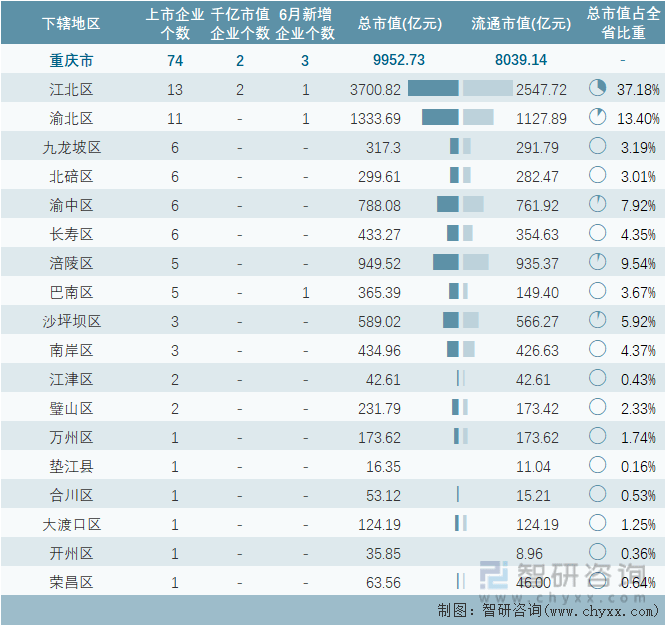The width and height of the screenshot is (665, 625).
Task: Select the circle icon in 垫江县 row
Action: (598, 466)
